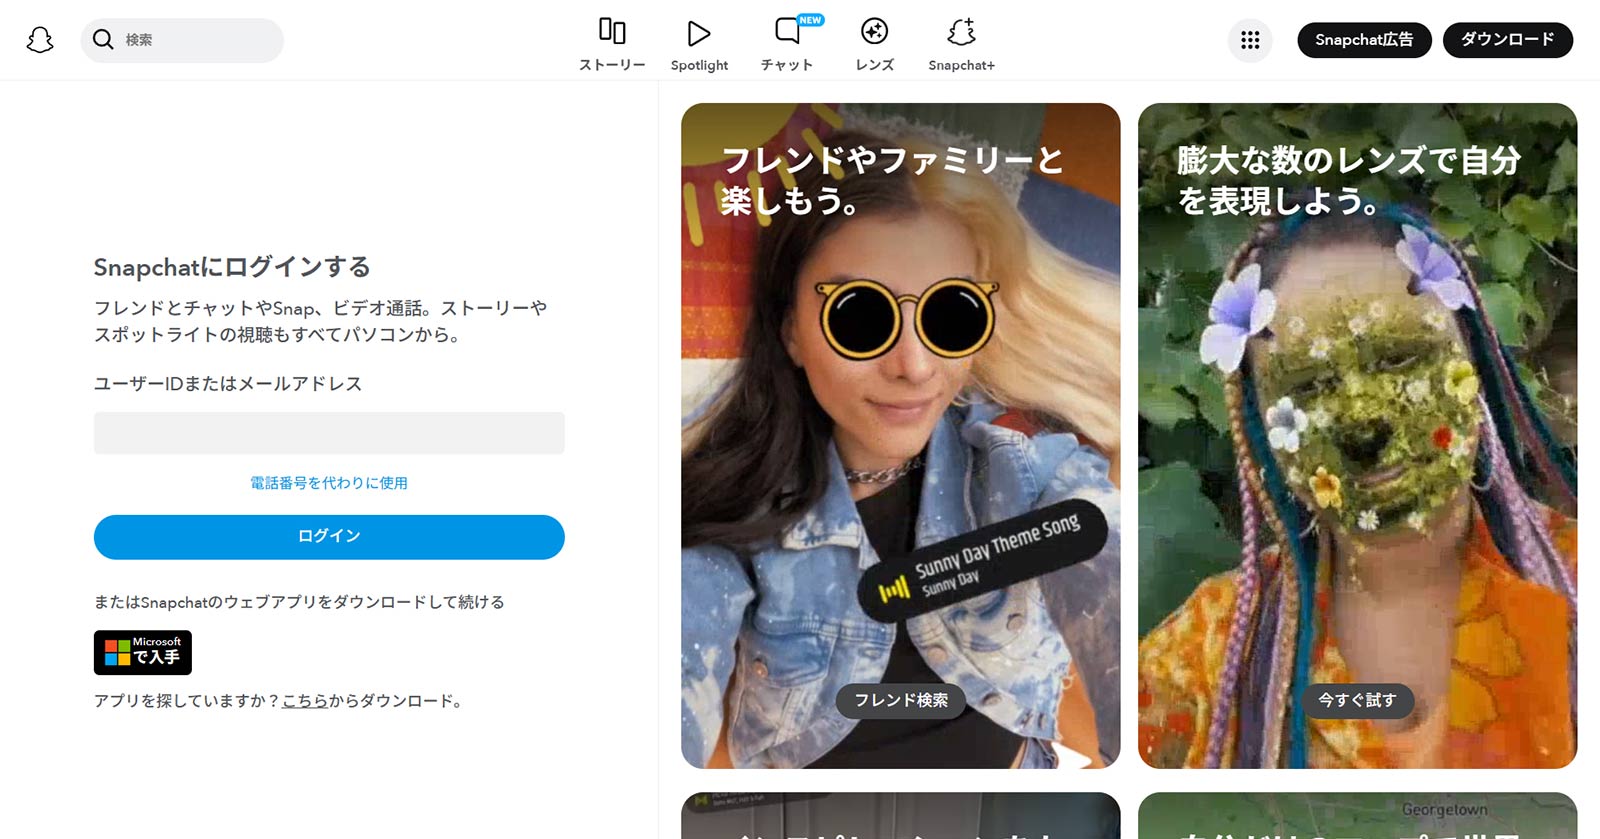Click the 電話番号を代わりに使用 link
1600x839 pixels.
pyautogui.click(x=329, y=483)
